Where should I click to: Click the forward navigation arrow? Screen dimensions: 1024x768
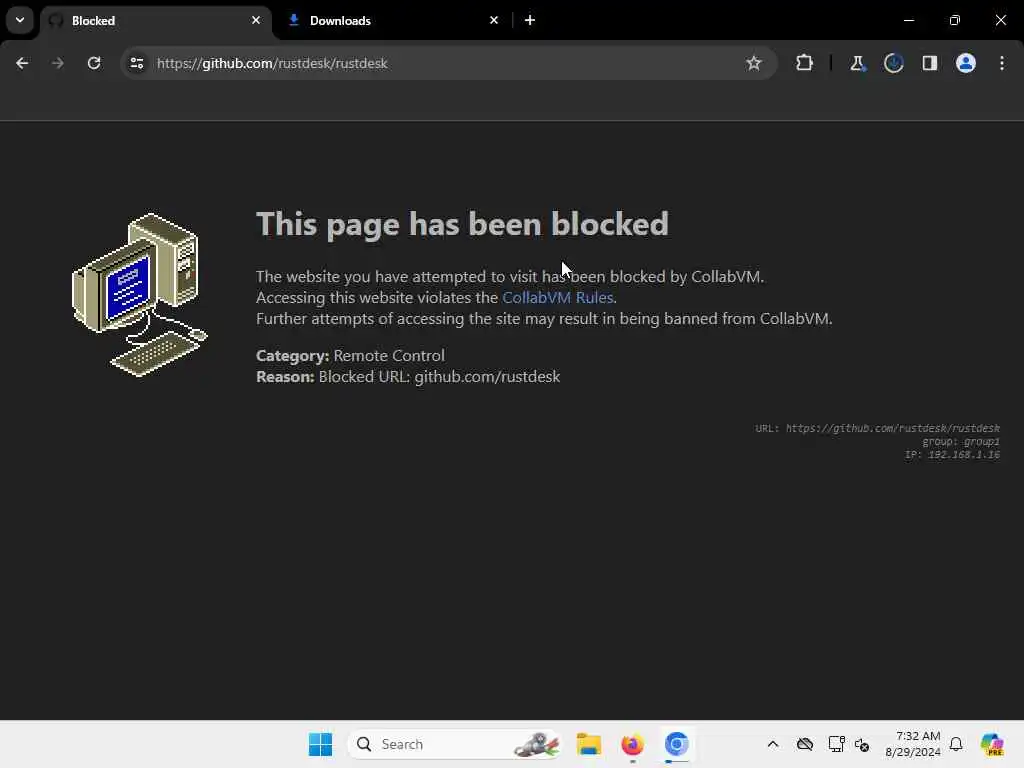click(x=57, y=63)
